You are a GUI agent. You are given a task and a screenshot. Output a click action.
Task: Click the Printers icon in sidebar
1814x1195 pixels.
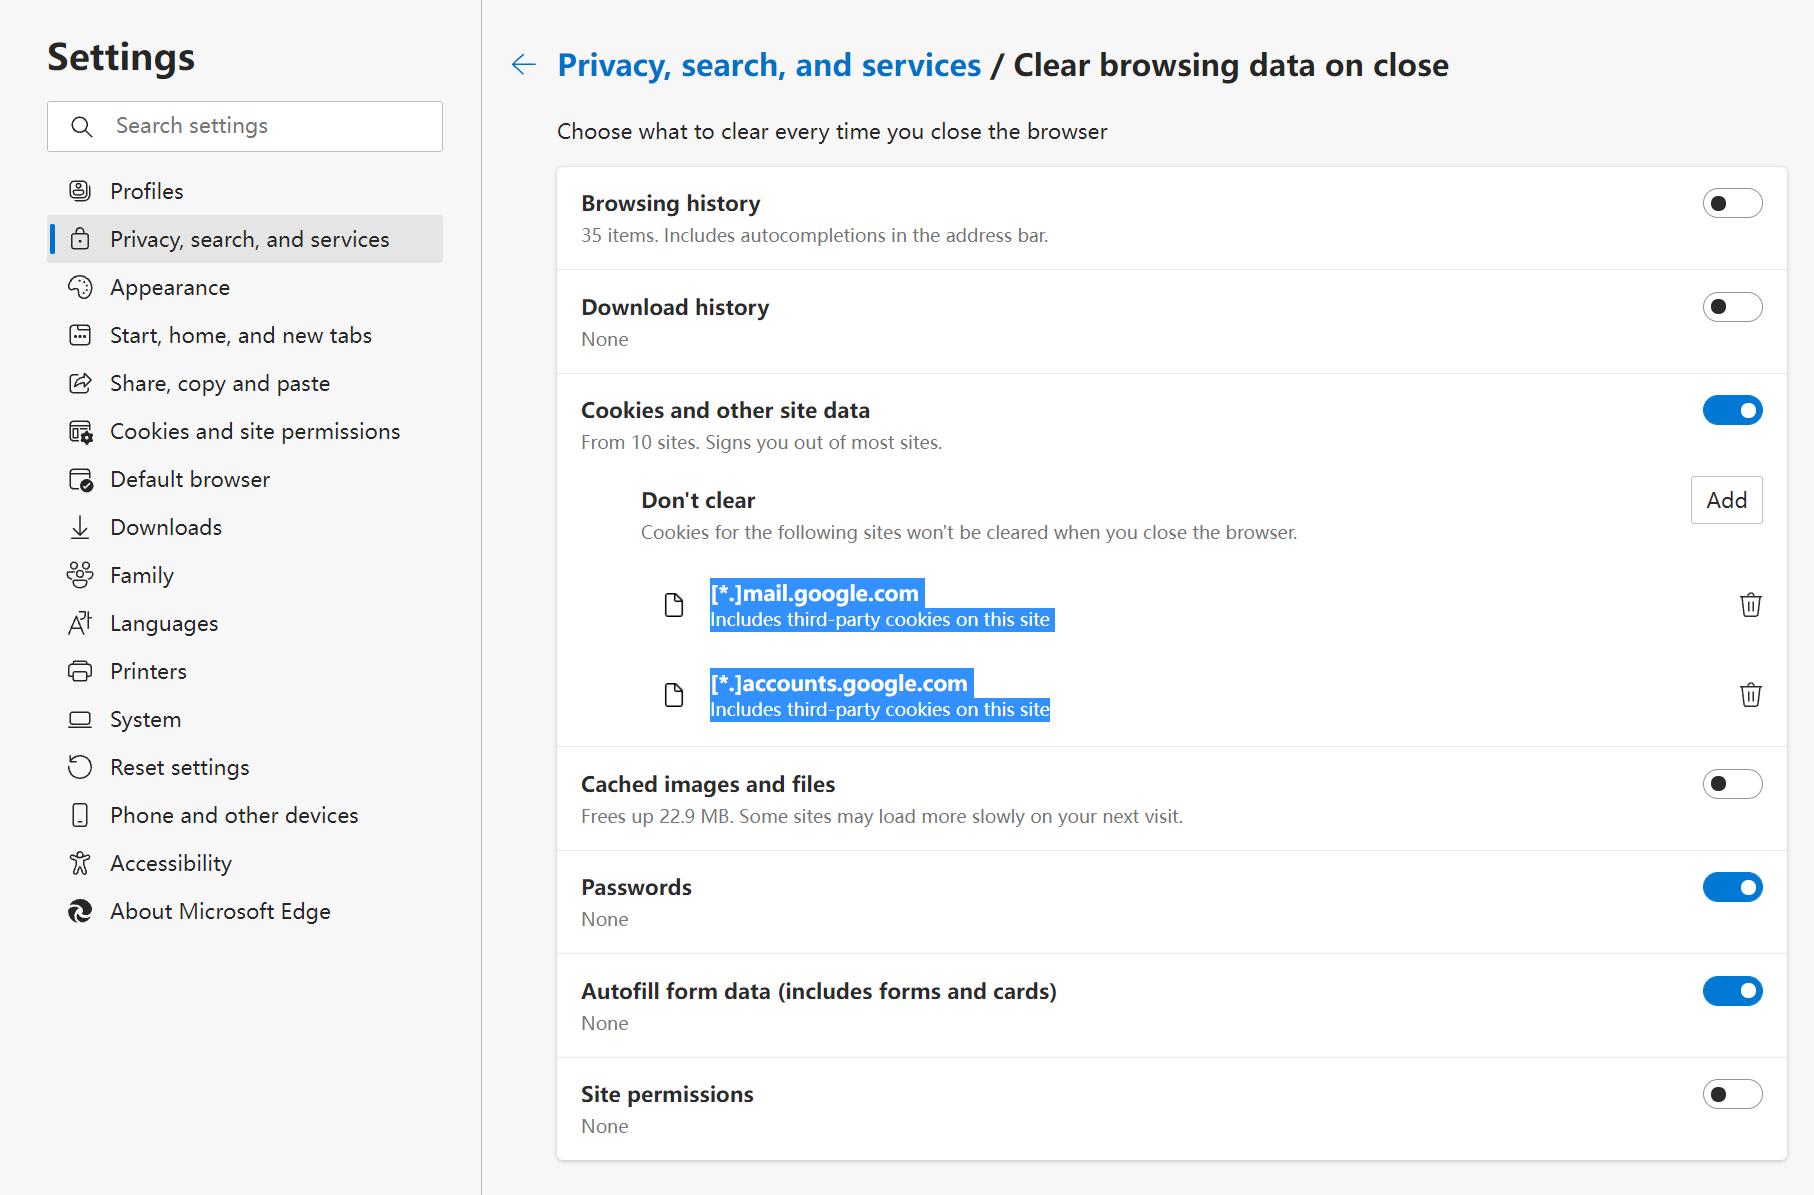pyautogui.click(x=80, y=671)
